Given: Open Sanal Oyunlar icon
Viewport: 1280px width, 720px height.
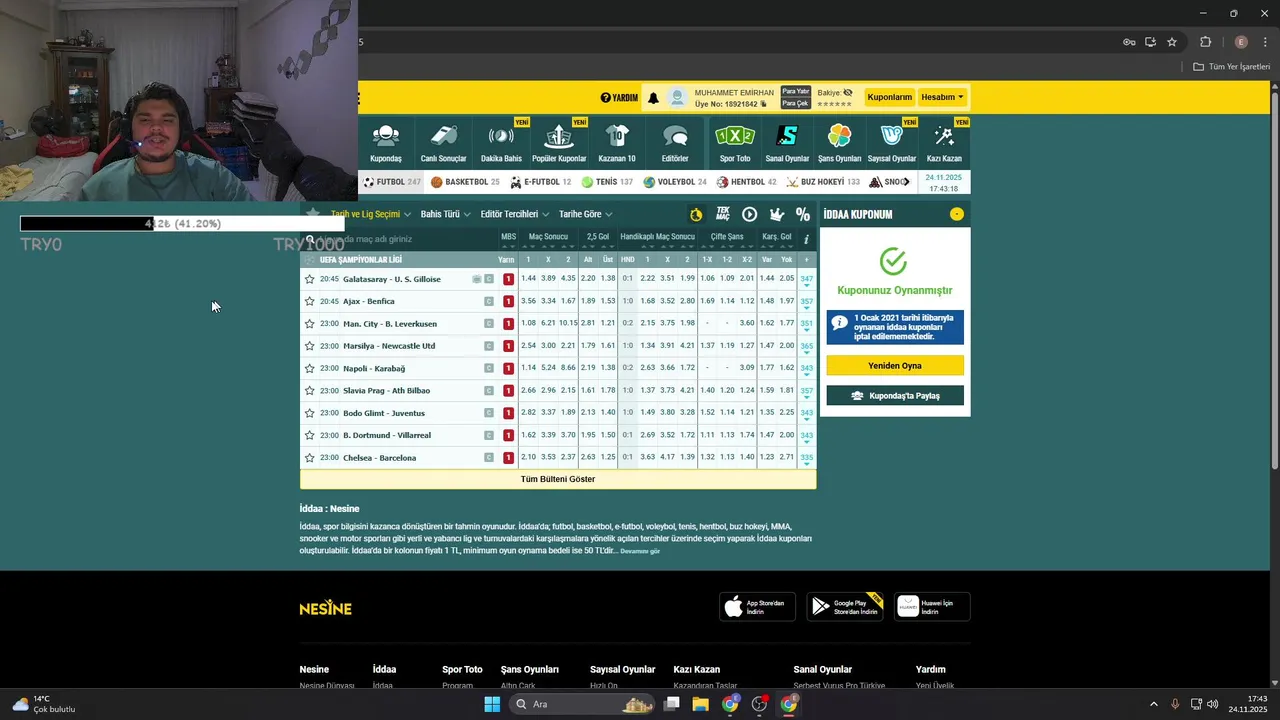Looking at the screenshot, I should click(787, 136).
